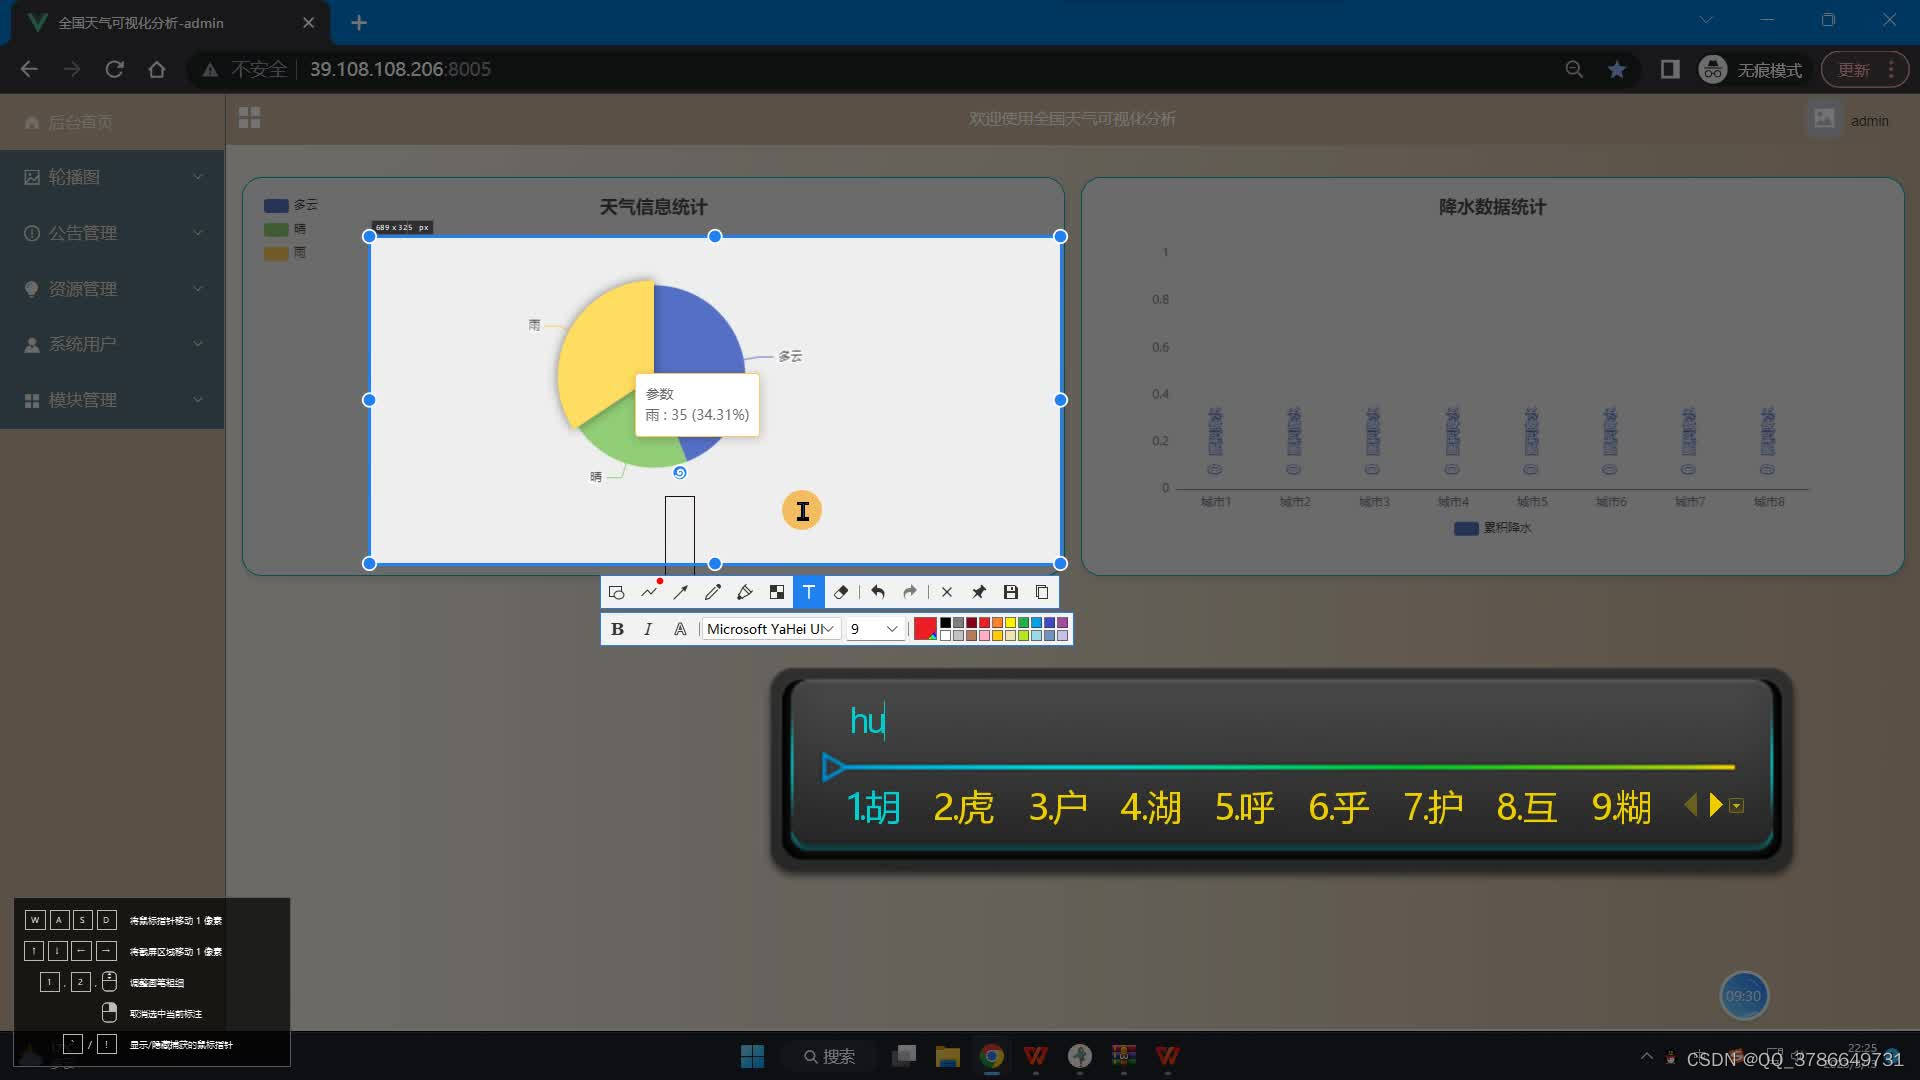1920x1080 pixels.
Task: Bookmark this page with star icon
Action: pos(1617,69)
